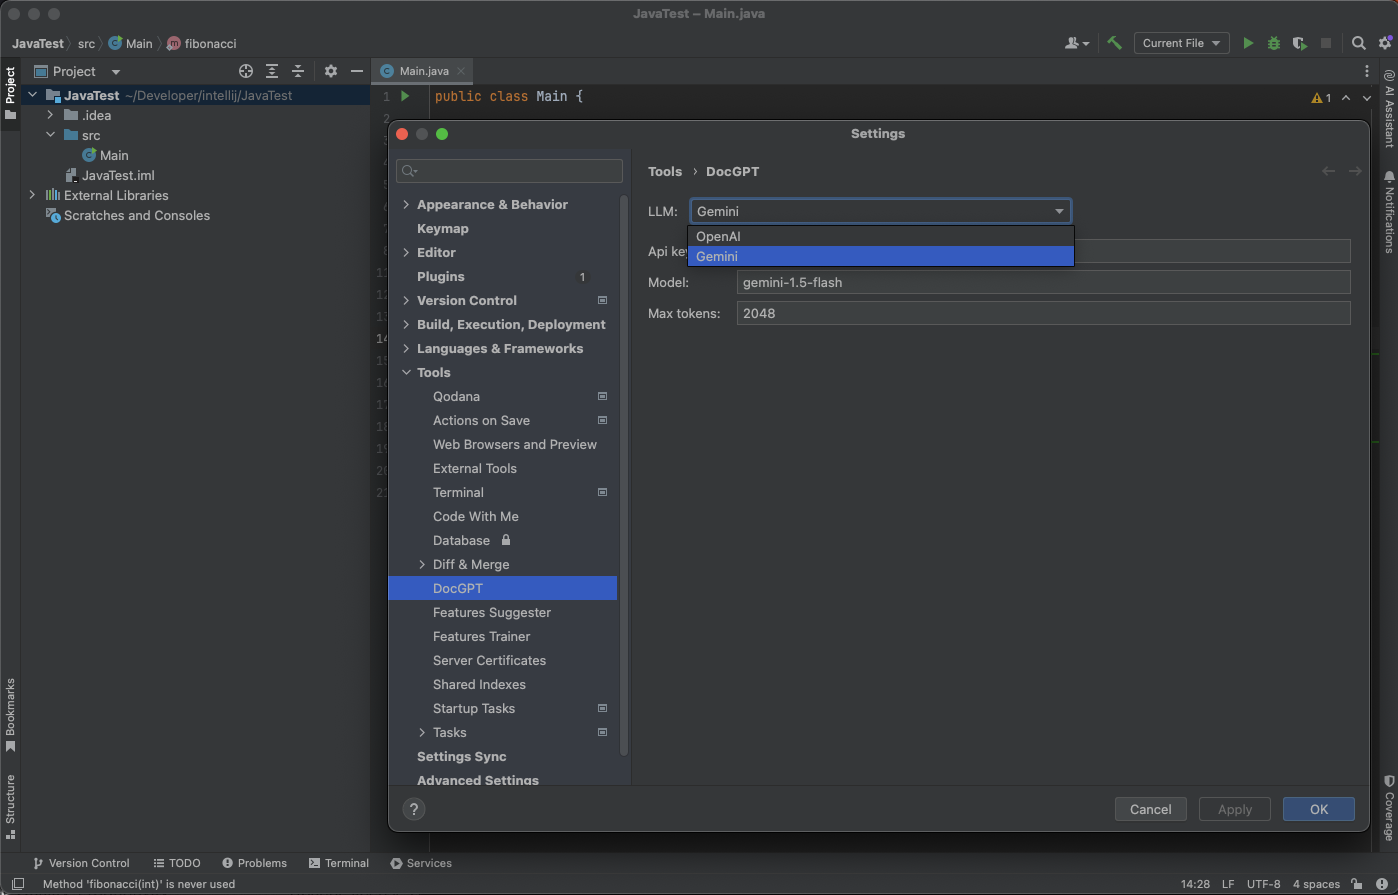
Task: Expand Tasks settings node
Action: point(422,732)
